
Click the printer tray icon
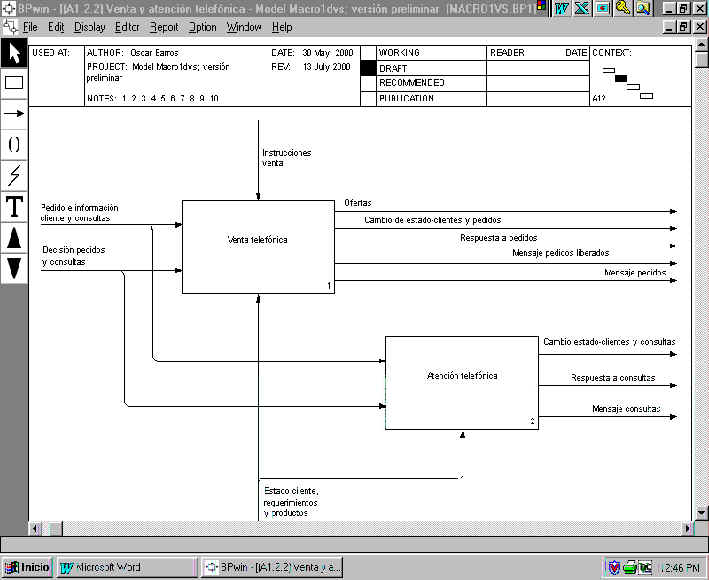[629, 567]
